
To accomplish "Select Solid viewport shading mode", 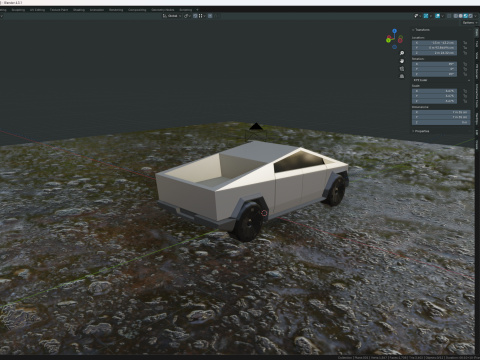I will [x=461, y=16].
